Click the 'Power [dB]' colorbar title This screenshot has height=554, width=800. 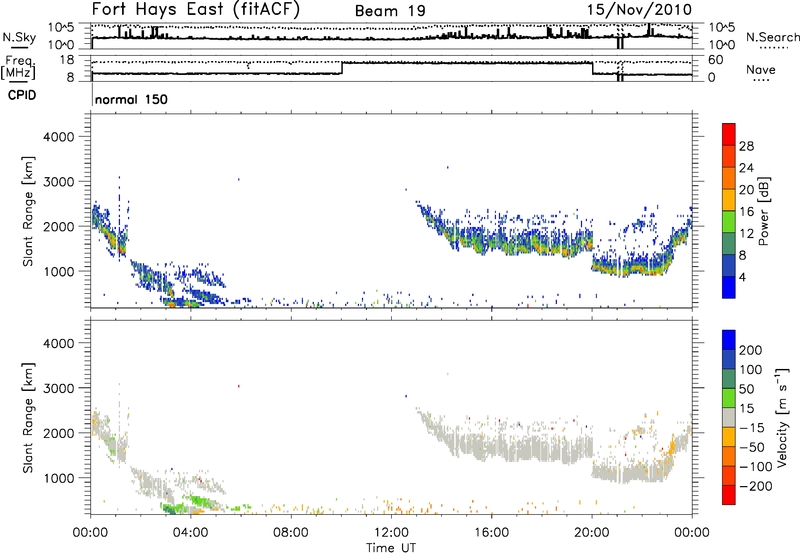[764, 211]
